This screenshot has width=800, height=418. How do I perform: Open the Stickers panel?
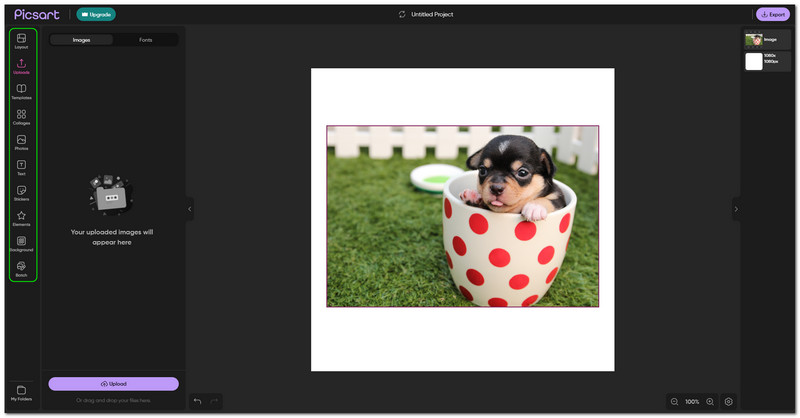[21, 192]
